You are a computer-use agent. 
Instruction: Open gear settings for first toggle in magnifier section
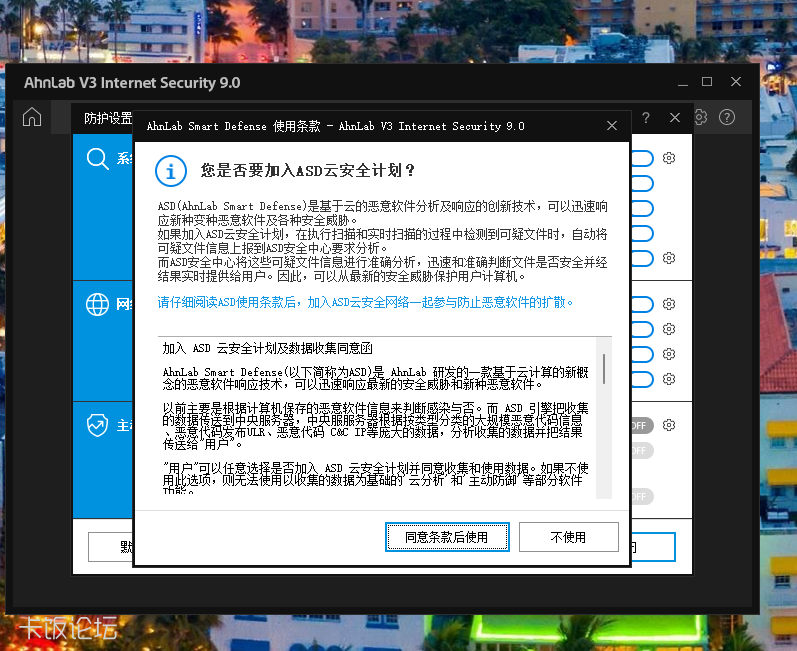(669, 158)
